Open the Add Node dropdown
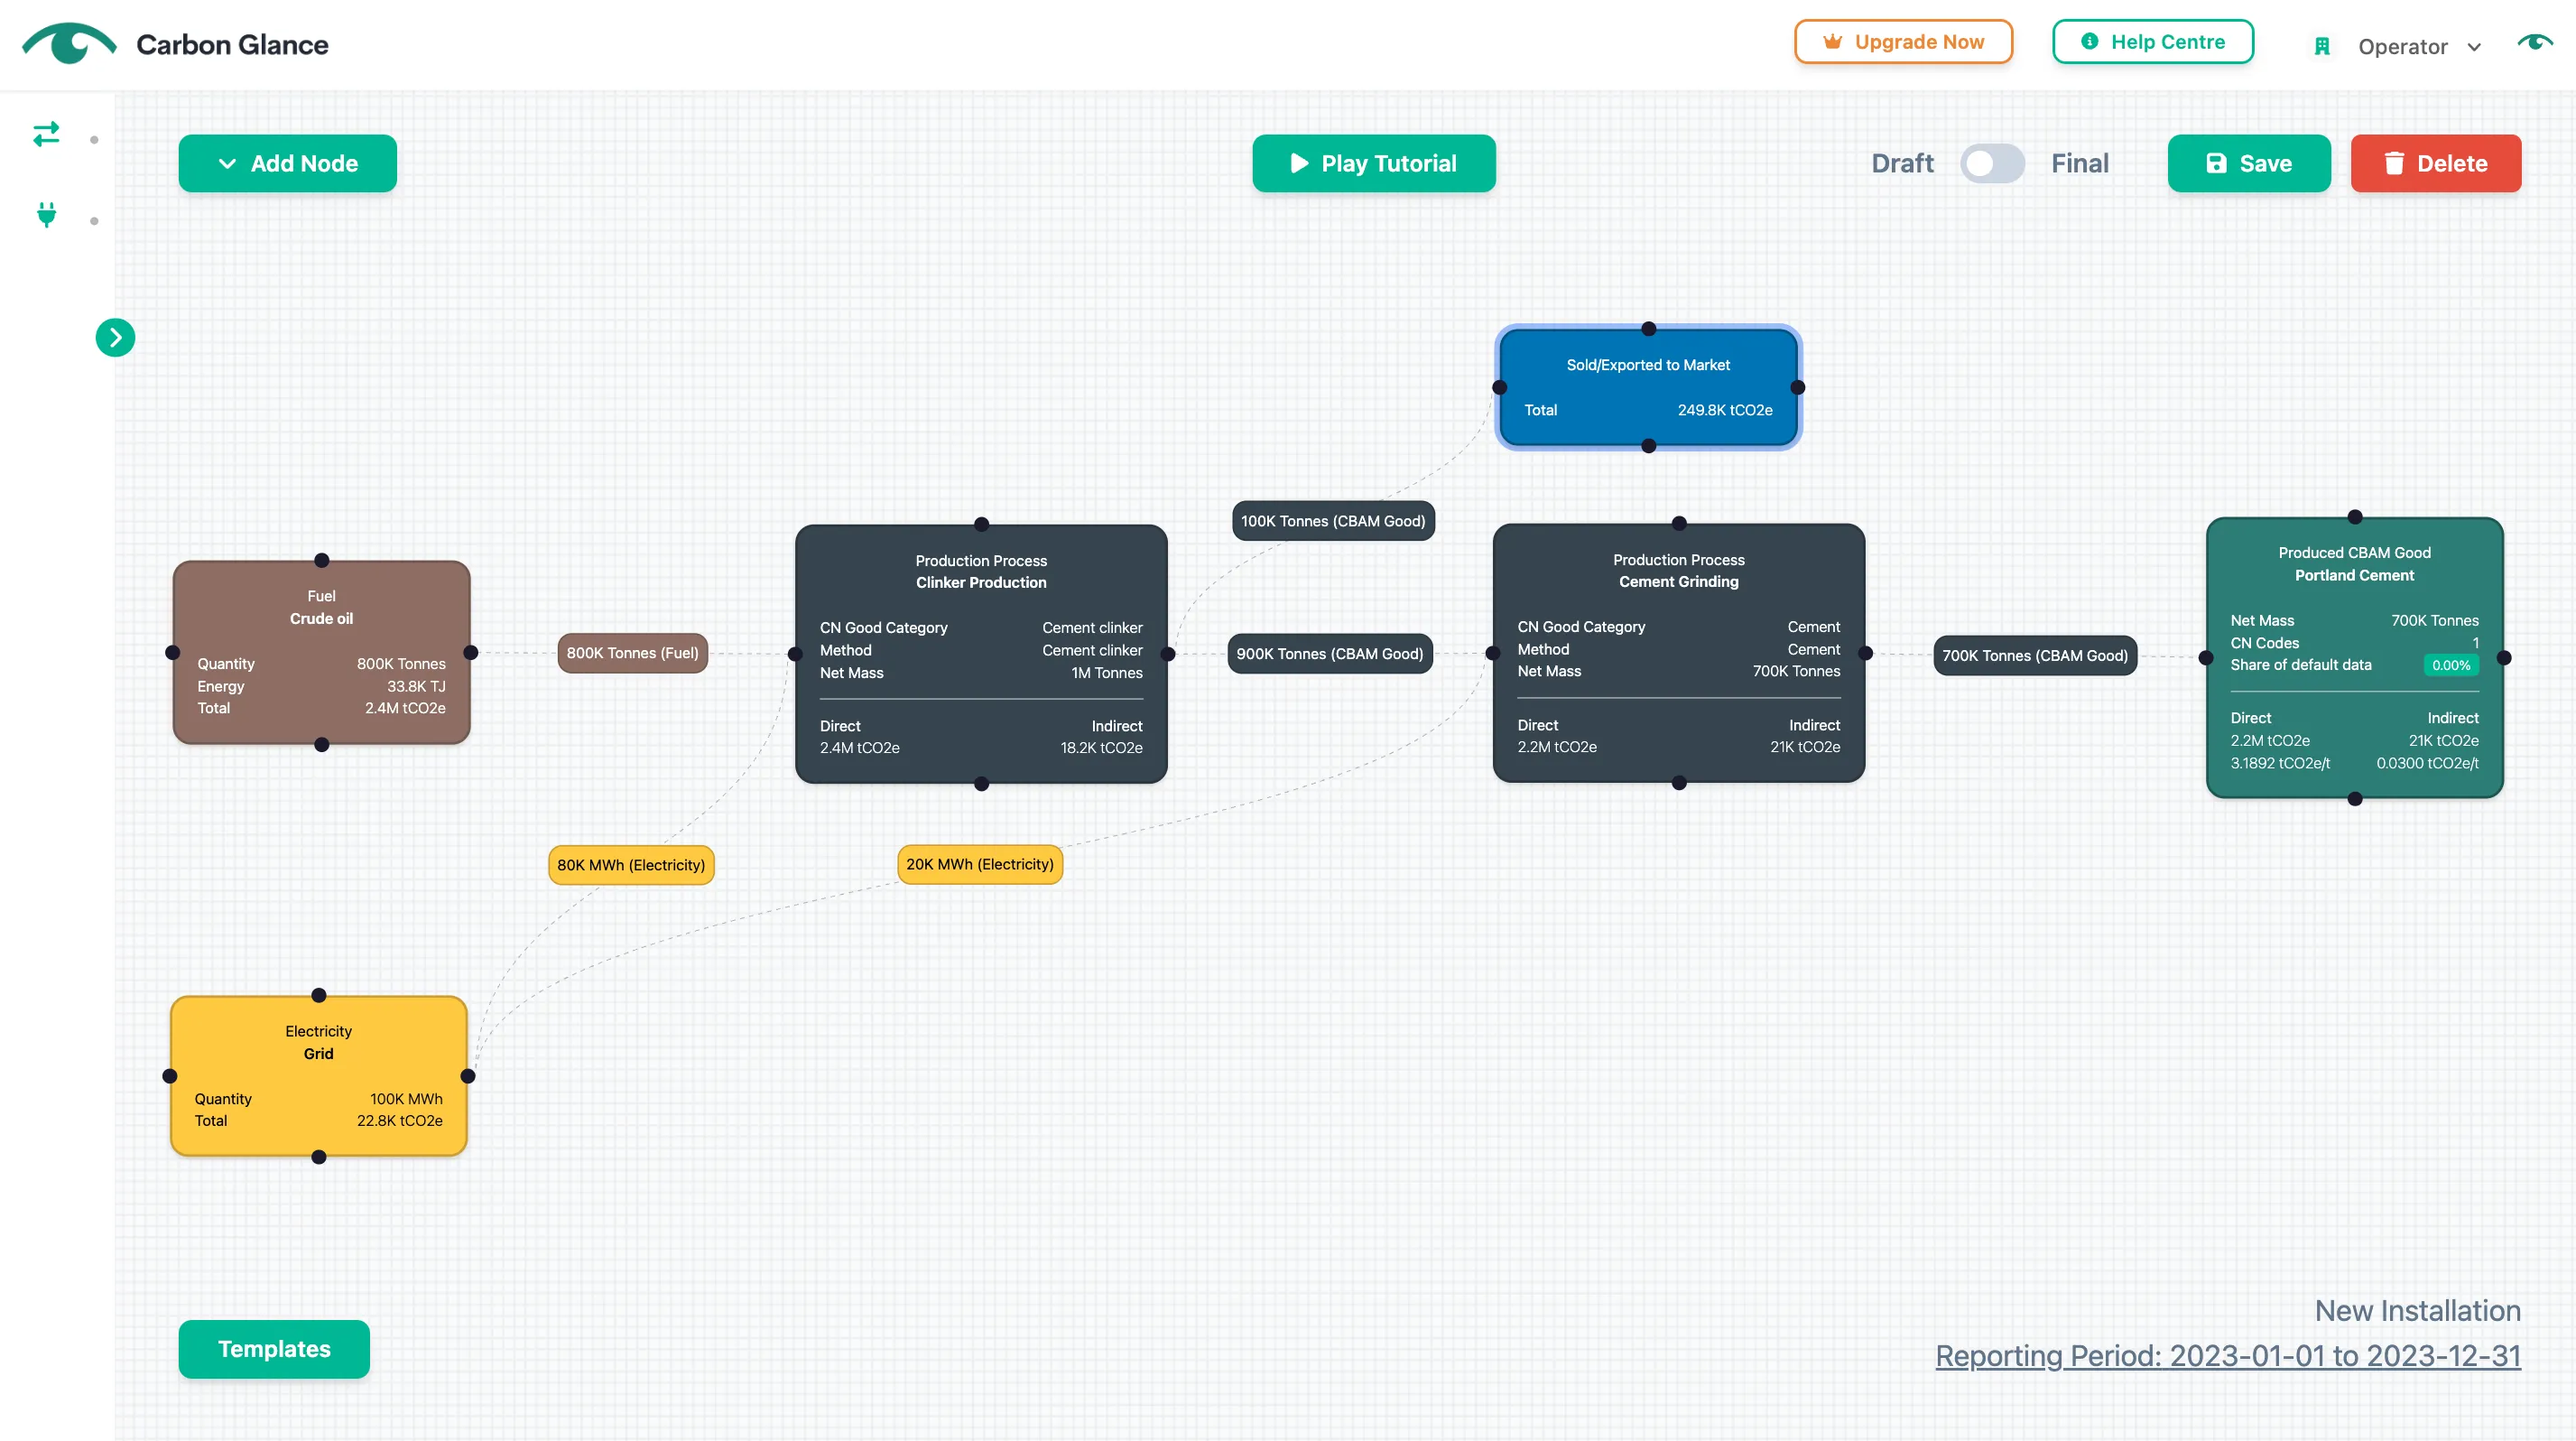The height and width of the screenshot is (1441, 2576). (288, 163)
